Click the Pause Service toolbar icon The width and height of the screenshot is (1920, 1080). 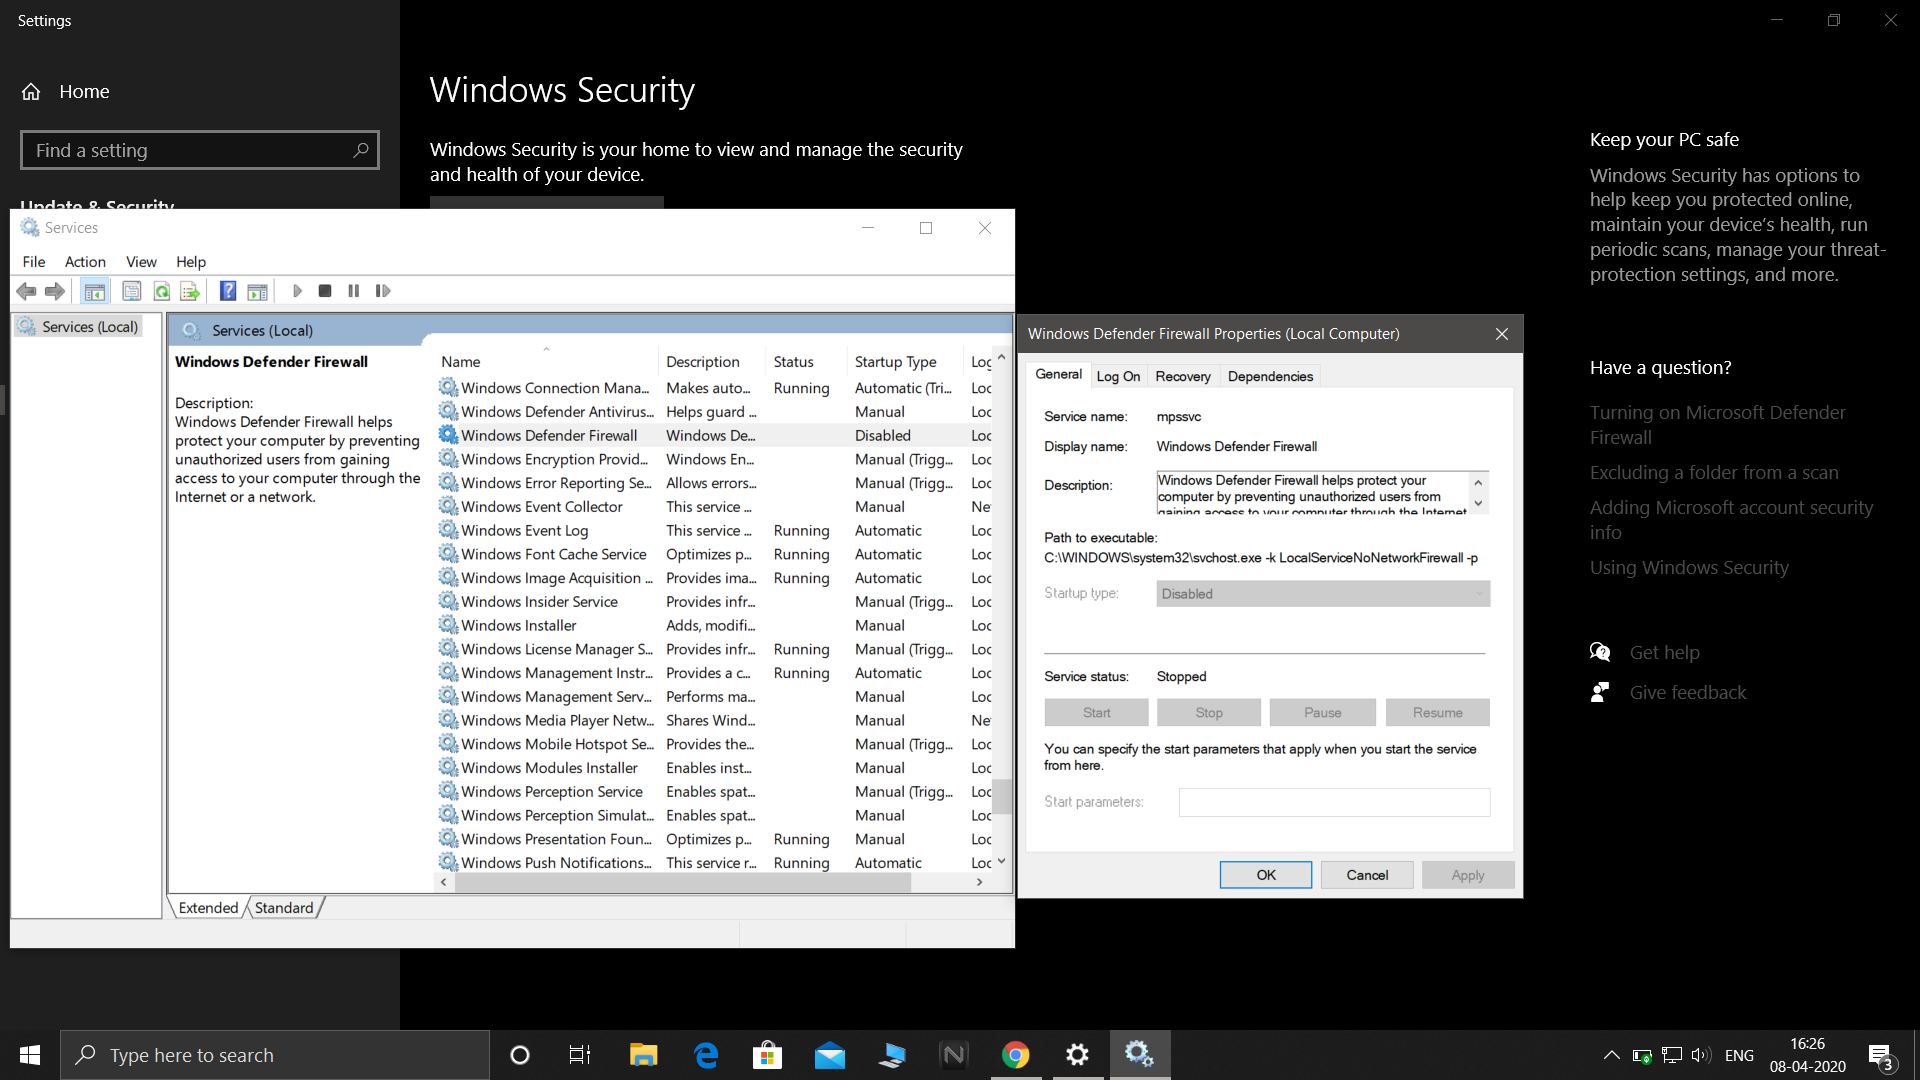click(x=353, y=291)
